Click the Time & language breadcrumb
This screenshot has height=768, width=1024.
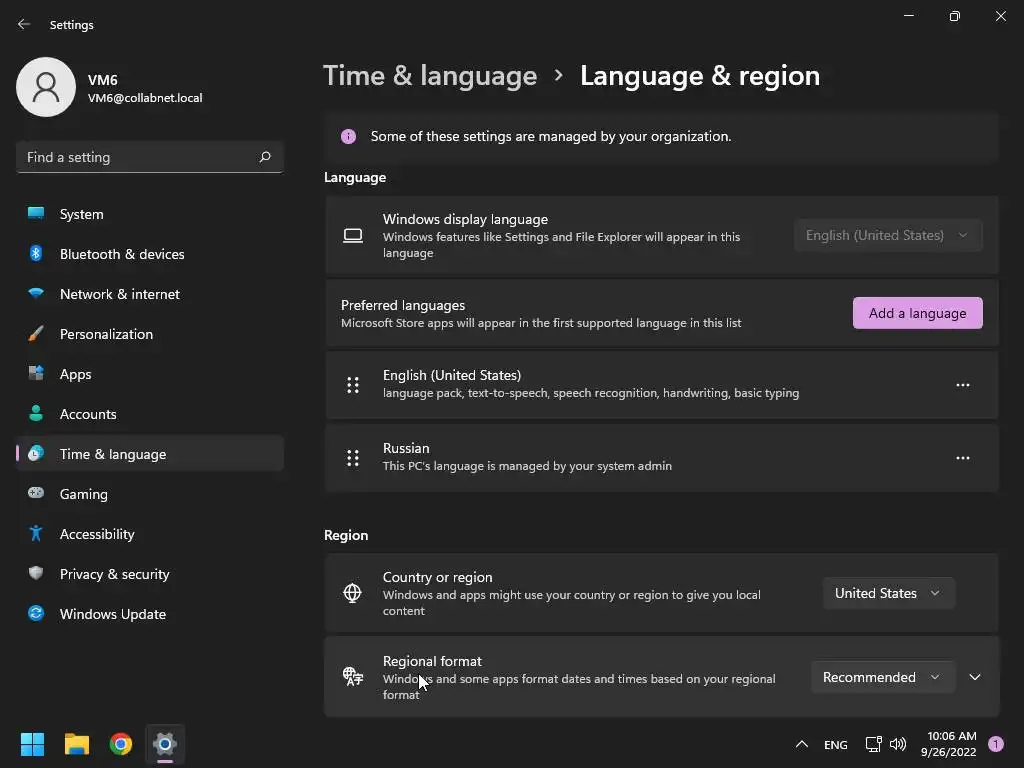pos(430,76)
